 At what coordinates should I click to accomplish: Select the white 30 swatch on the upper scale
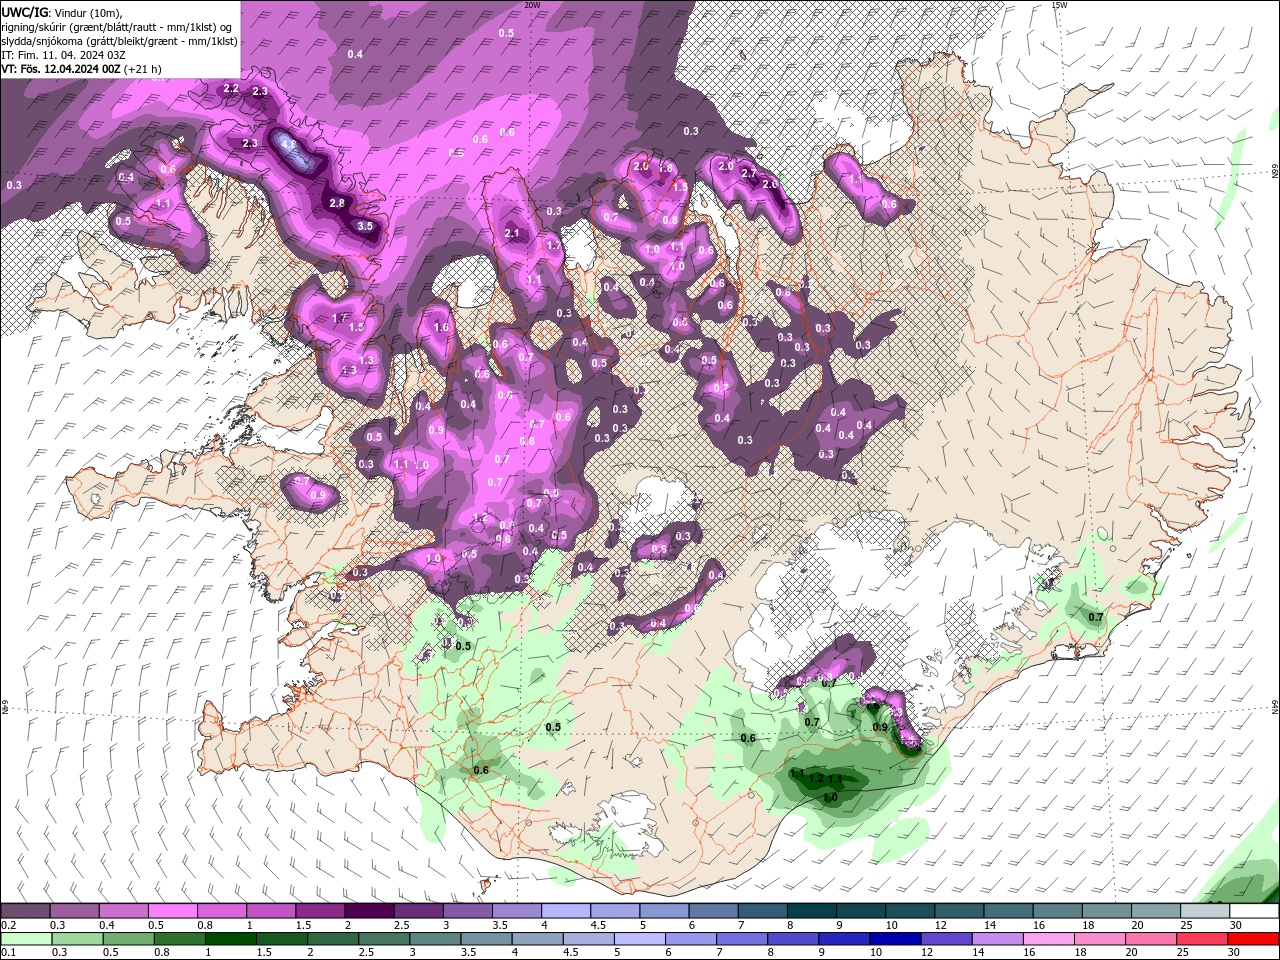(1254, 911)
